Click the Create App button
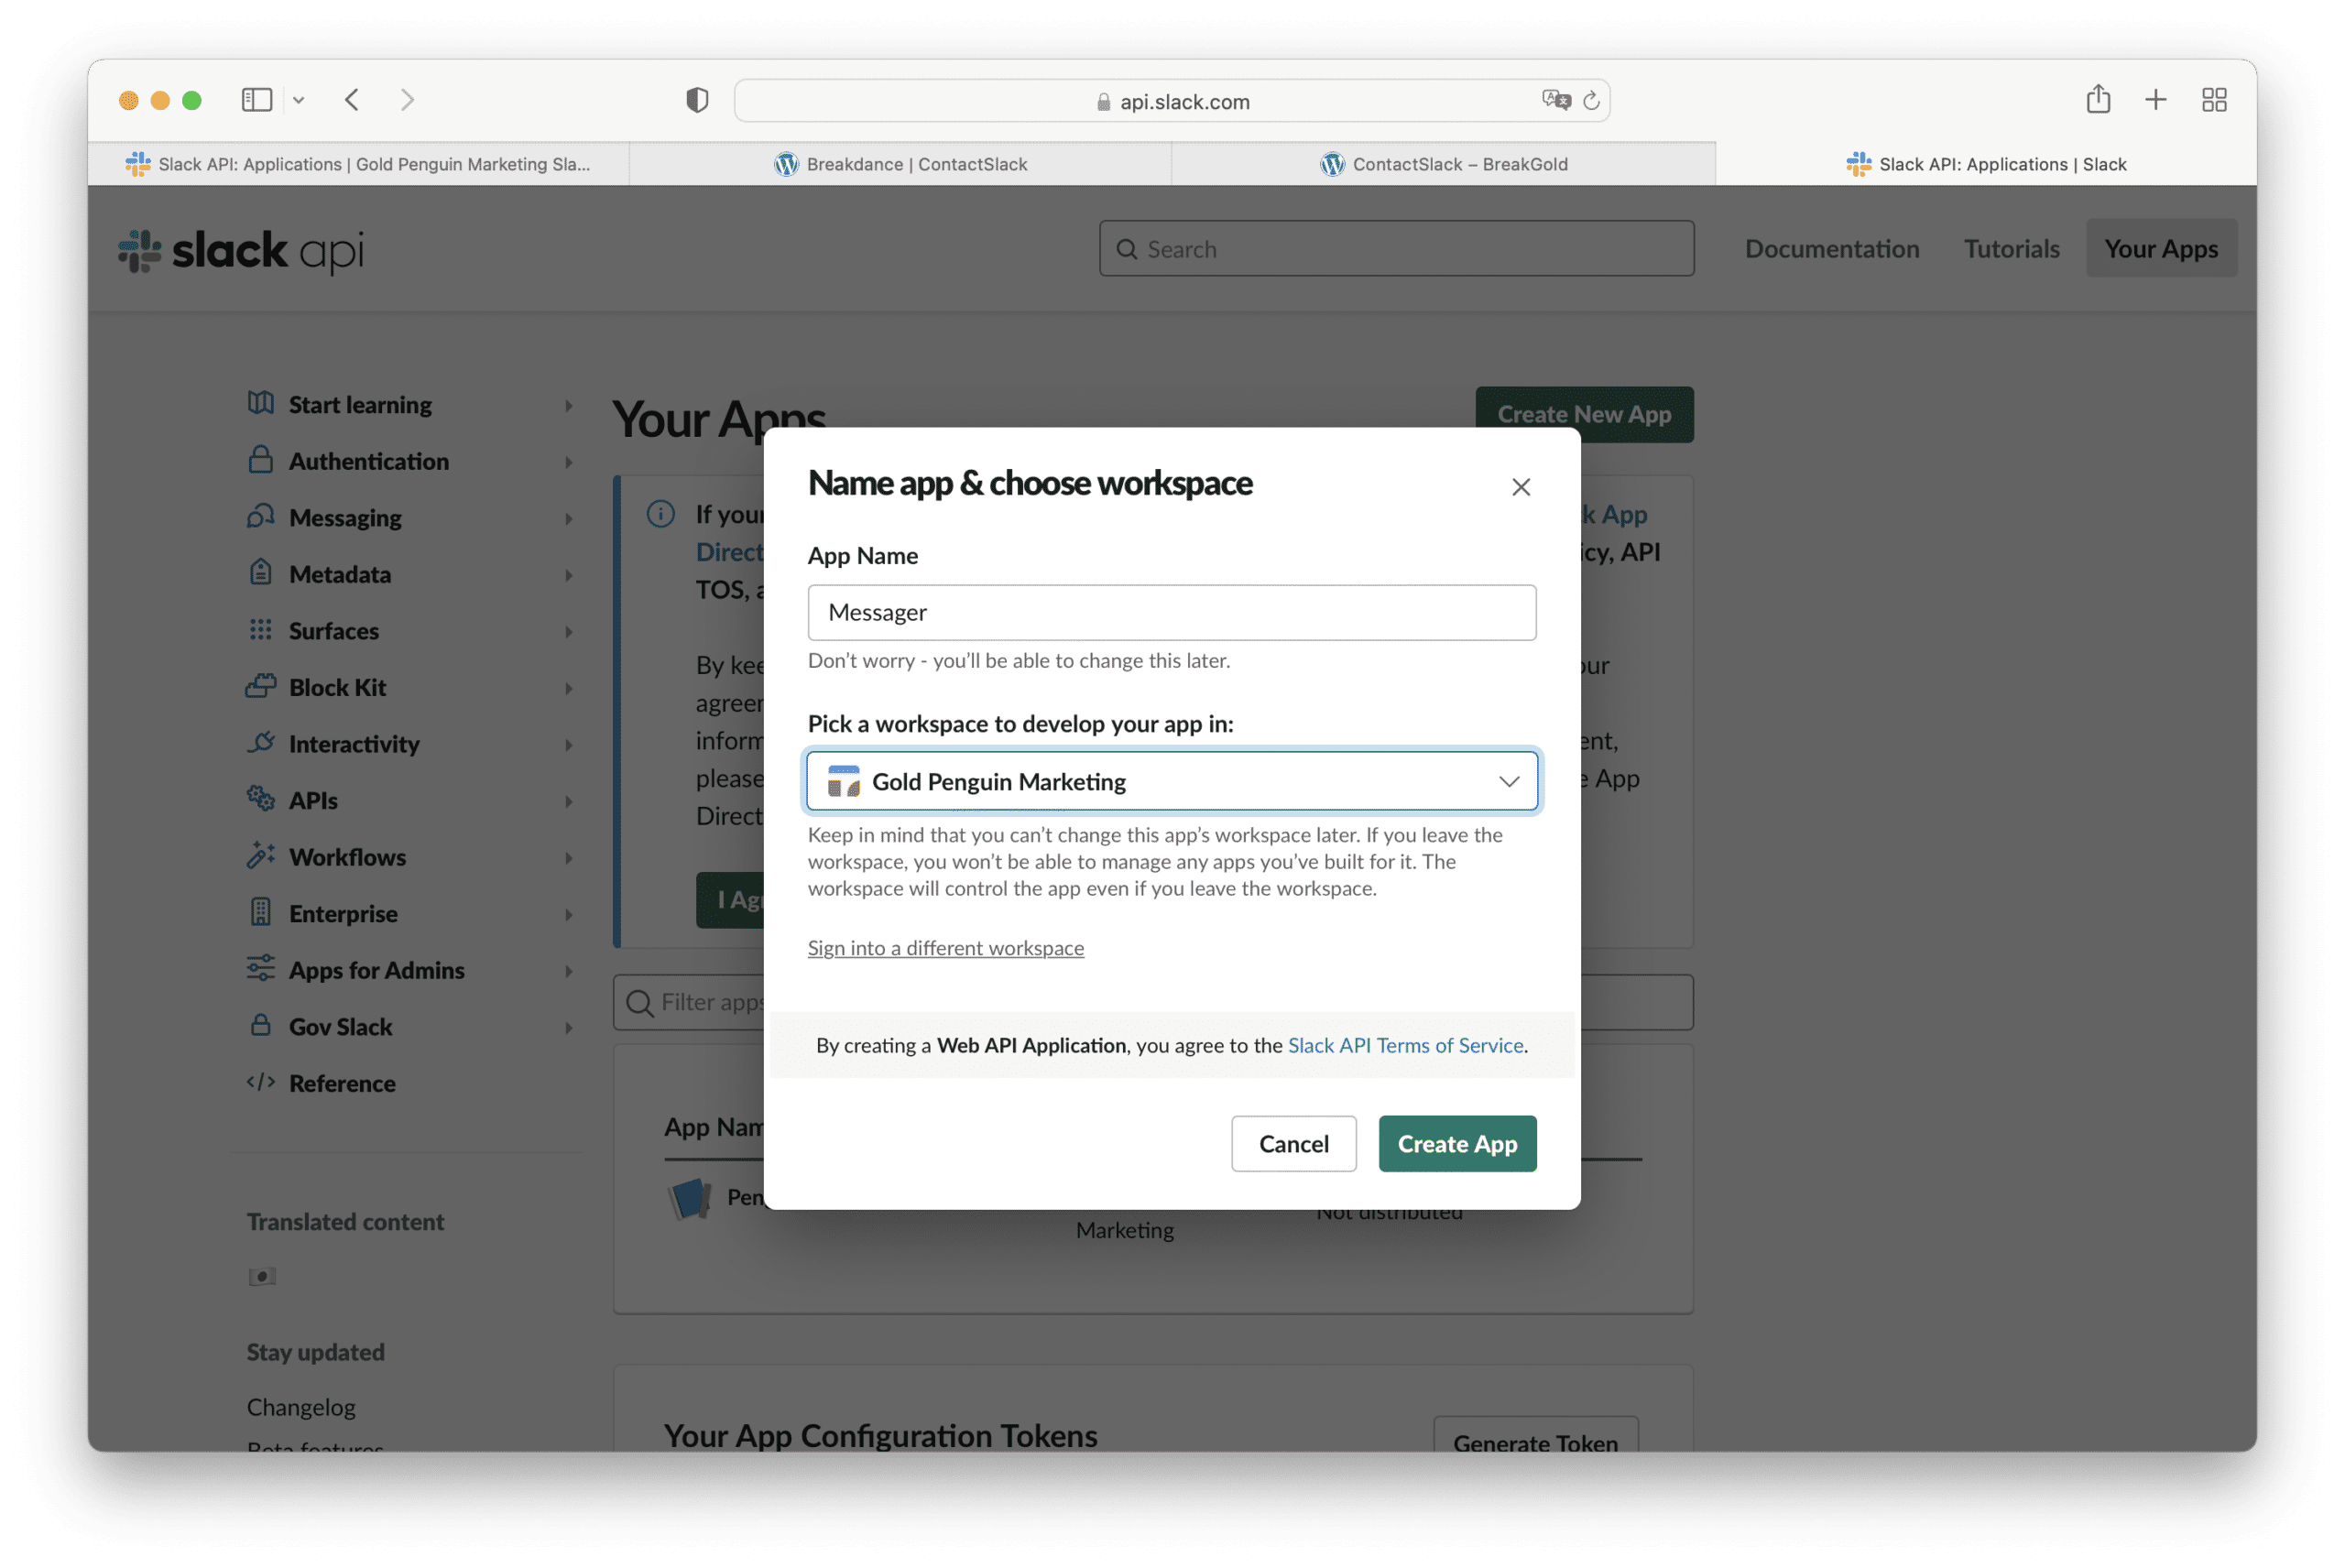 (x=1457, y=1144)
